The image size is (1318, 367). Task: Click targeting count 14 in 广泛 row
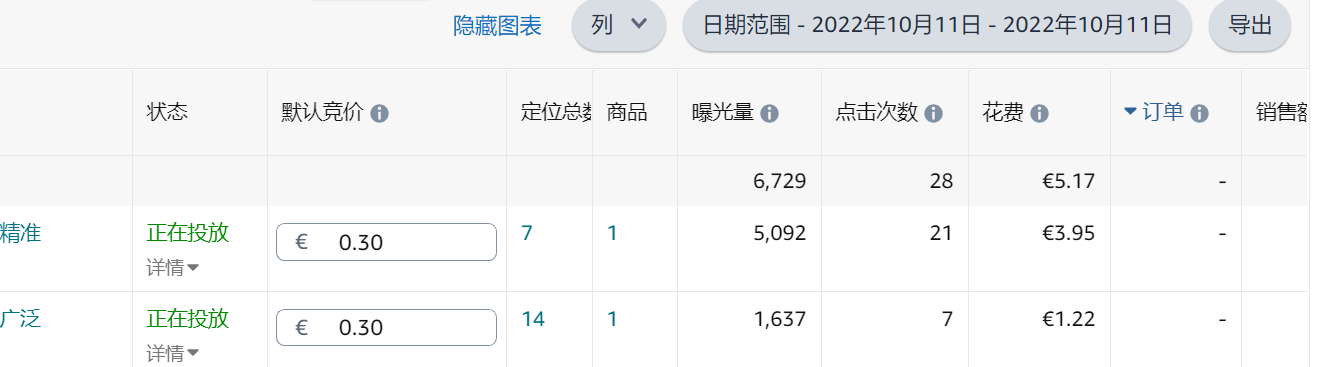533,319
